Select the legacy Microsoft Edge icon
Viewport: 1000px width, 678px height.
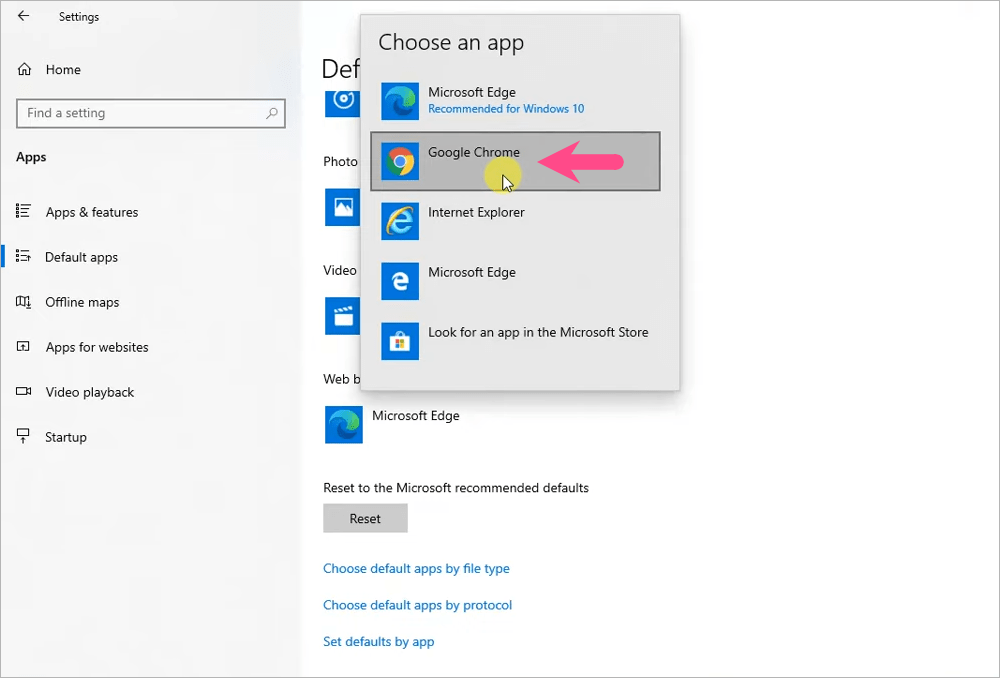[400, 281]
